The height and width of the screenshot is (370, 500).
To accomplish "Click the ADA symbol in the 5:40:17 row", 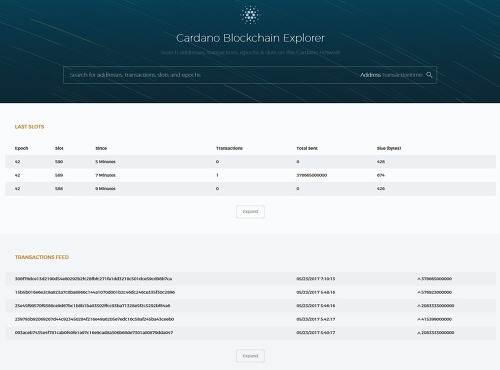I will (x=419, y=333).
